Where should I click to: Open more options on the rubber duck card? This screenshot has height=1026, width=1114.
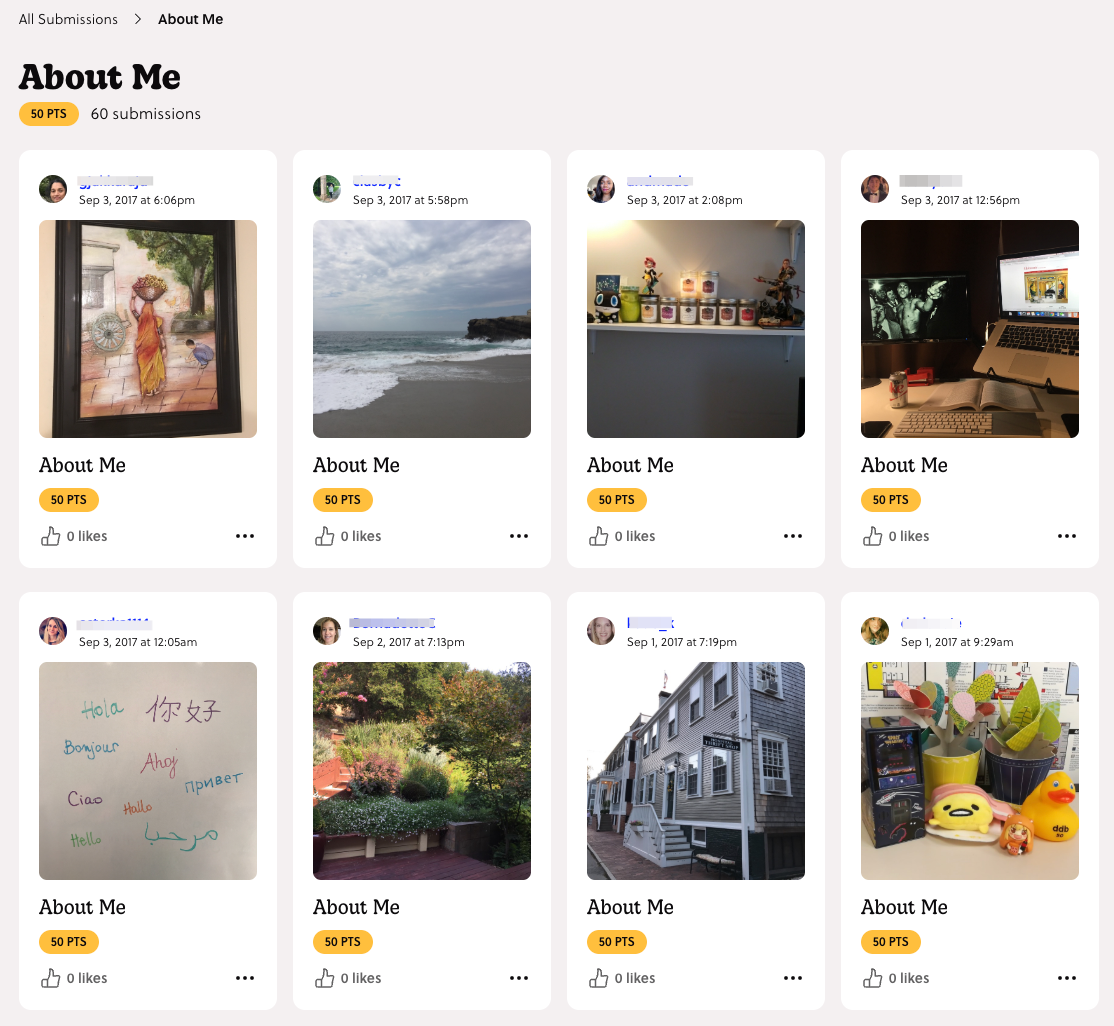click(x=1067, y=978)
